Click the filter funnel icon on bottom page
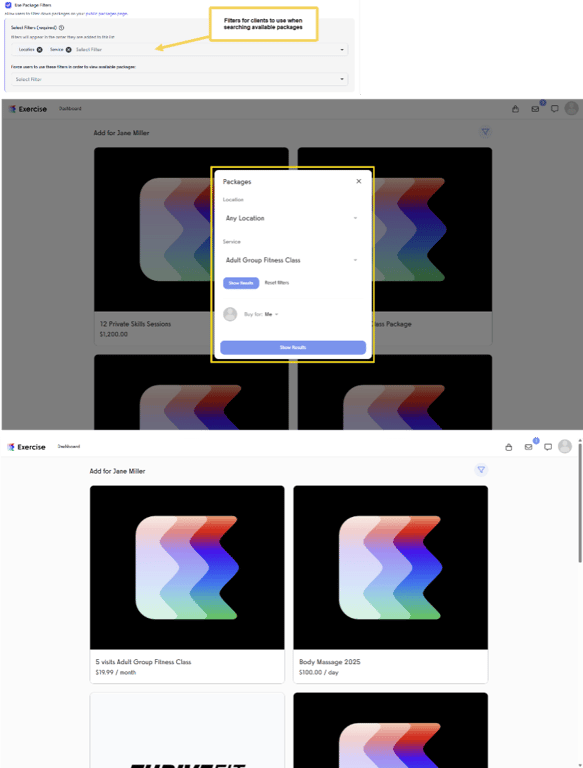 (x=481, y=470)
